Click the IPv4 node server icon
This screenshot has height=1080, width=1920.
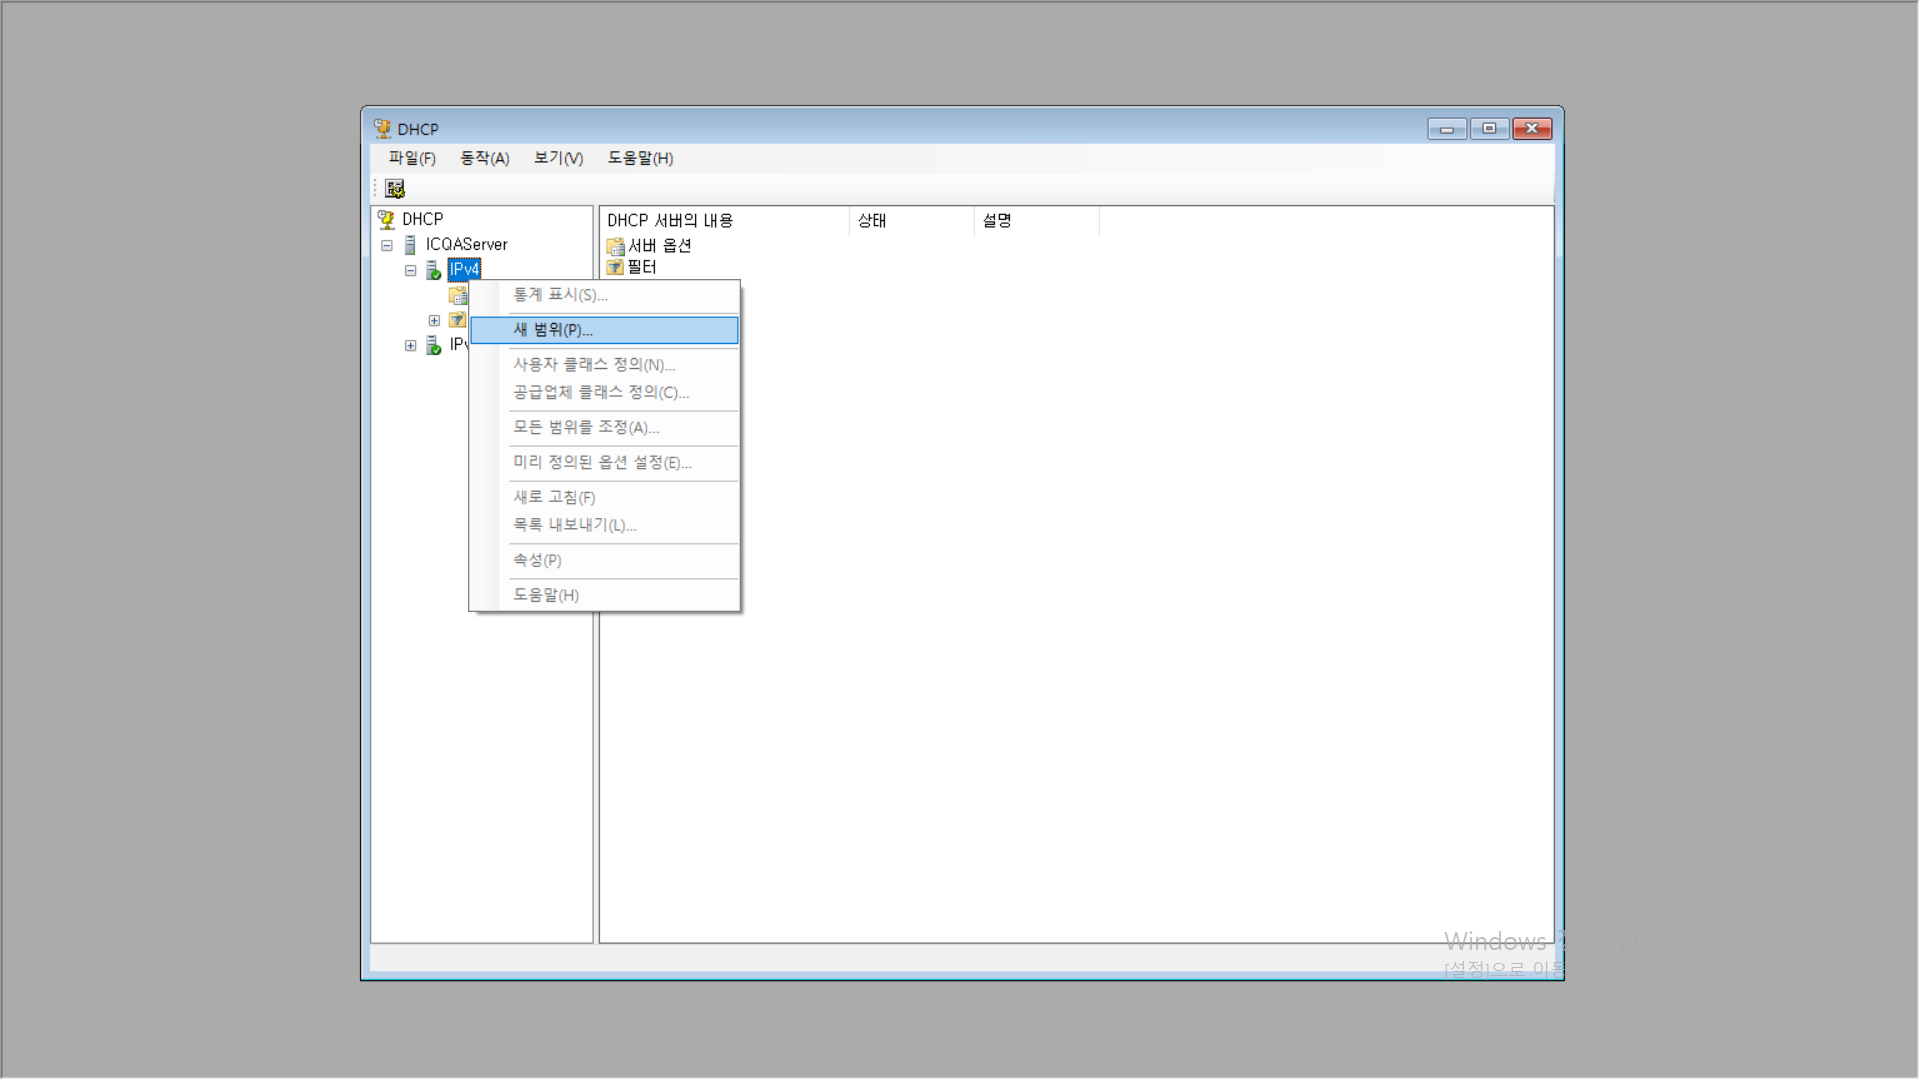(434, 270)
